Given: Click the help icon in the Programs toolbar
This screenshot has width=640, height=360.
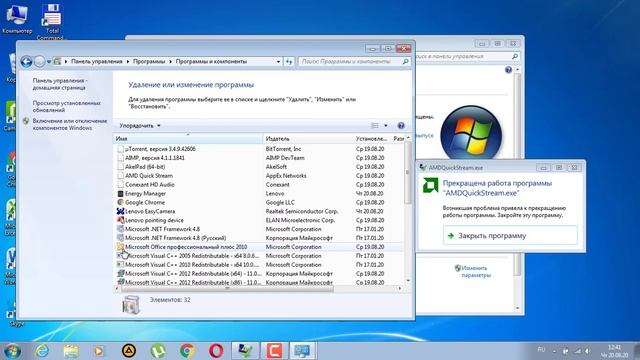Looking at the screenshot, I should click(x=401, y=126).
